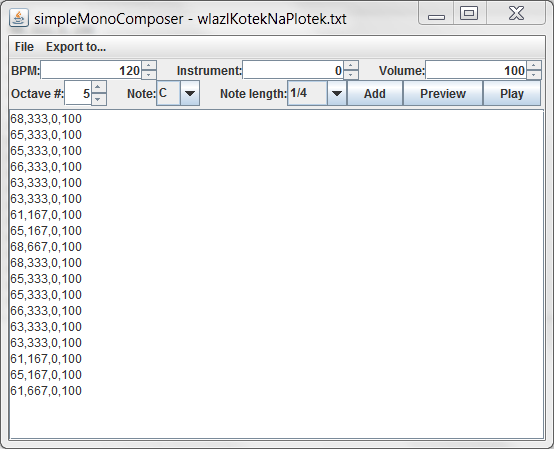Minimize the simpleMonoComposer window
Screen dimensions: 554x449
tap(436, 14)
